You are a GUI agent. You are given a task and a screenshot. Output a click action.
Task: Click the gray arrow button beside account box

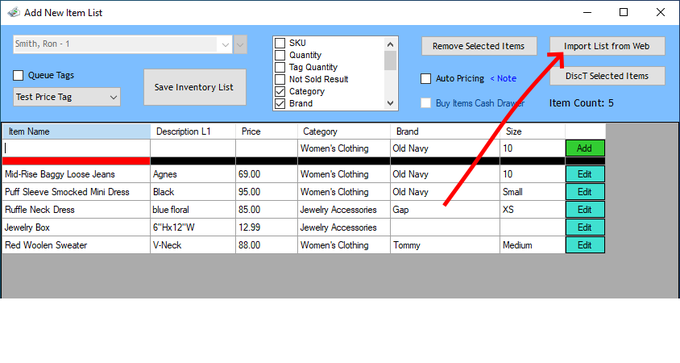(x=240, y=44)
